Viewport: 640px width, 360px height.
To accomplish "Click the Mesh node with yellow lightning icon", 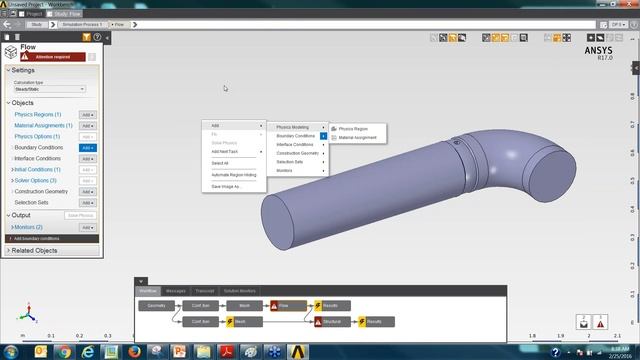I will 244,322.
